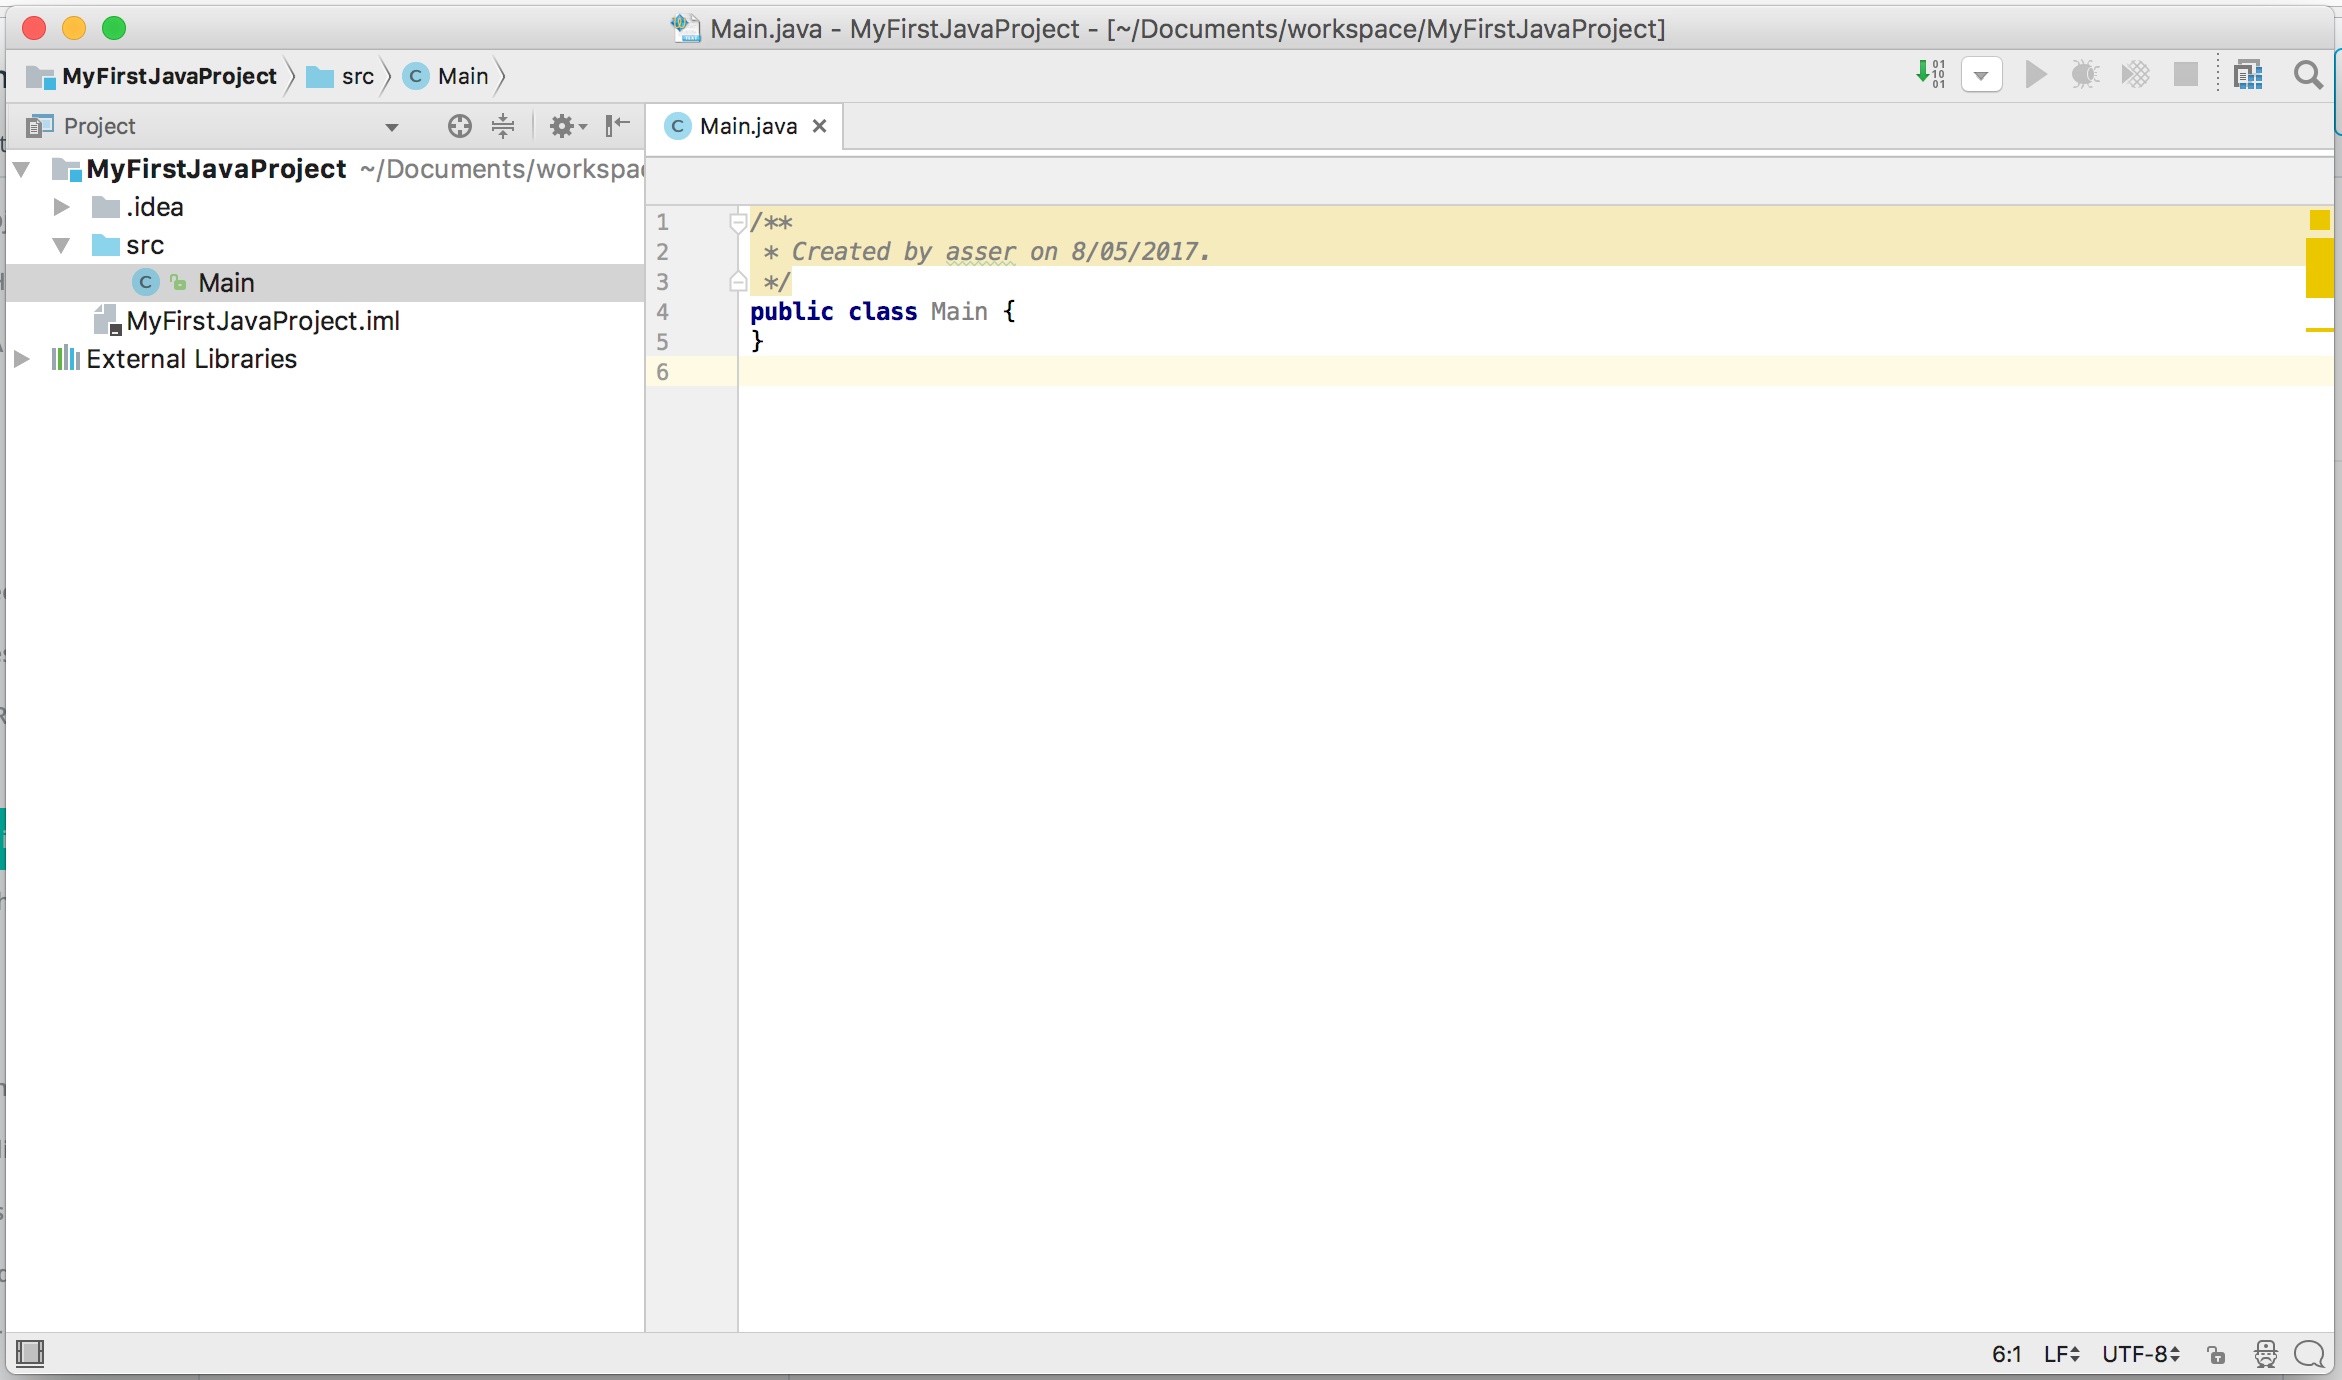Click the Project view label
This screenshot has height=1380, width=2342.
click(x=99, y=126)
